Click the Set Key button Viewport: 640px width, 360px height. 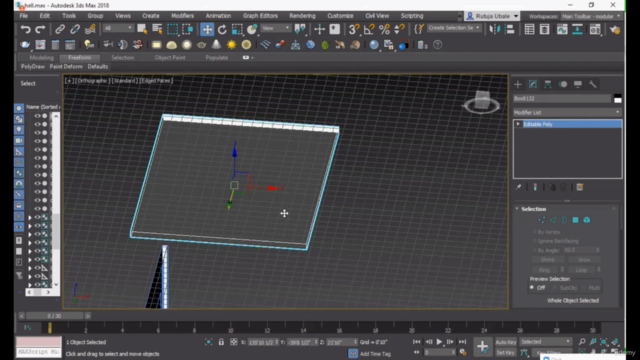coord(506,352)
